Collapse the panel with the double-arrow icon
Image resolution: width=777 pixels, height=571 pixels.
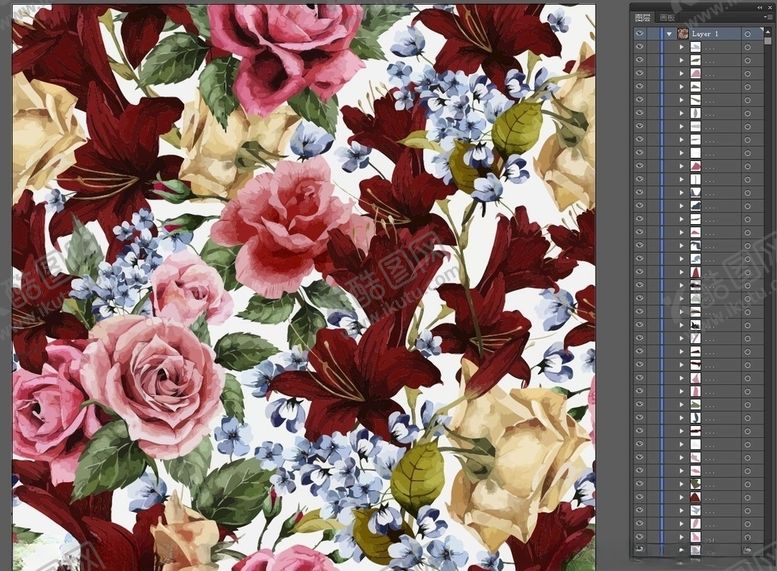[758, 6]
